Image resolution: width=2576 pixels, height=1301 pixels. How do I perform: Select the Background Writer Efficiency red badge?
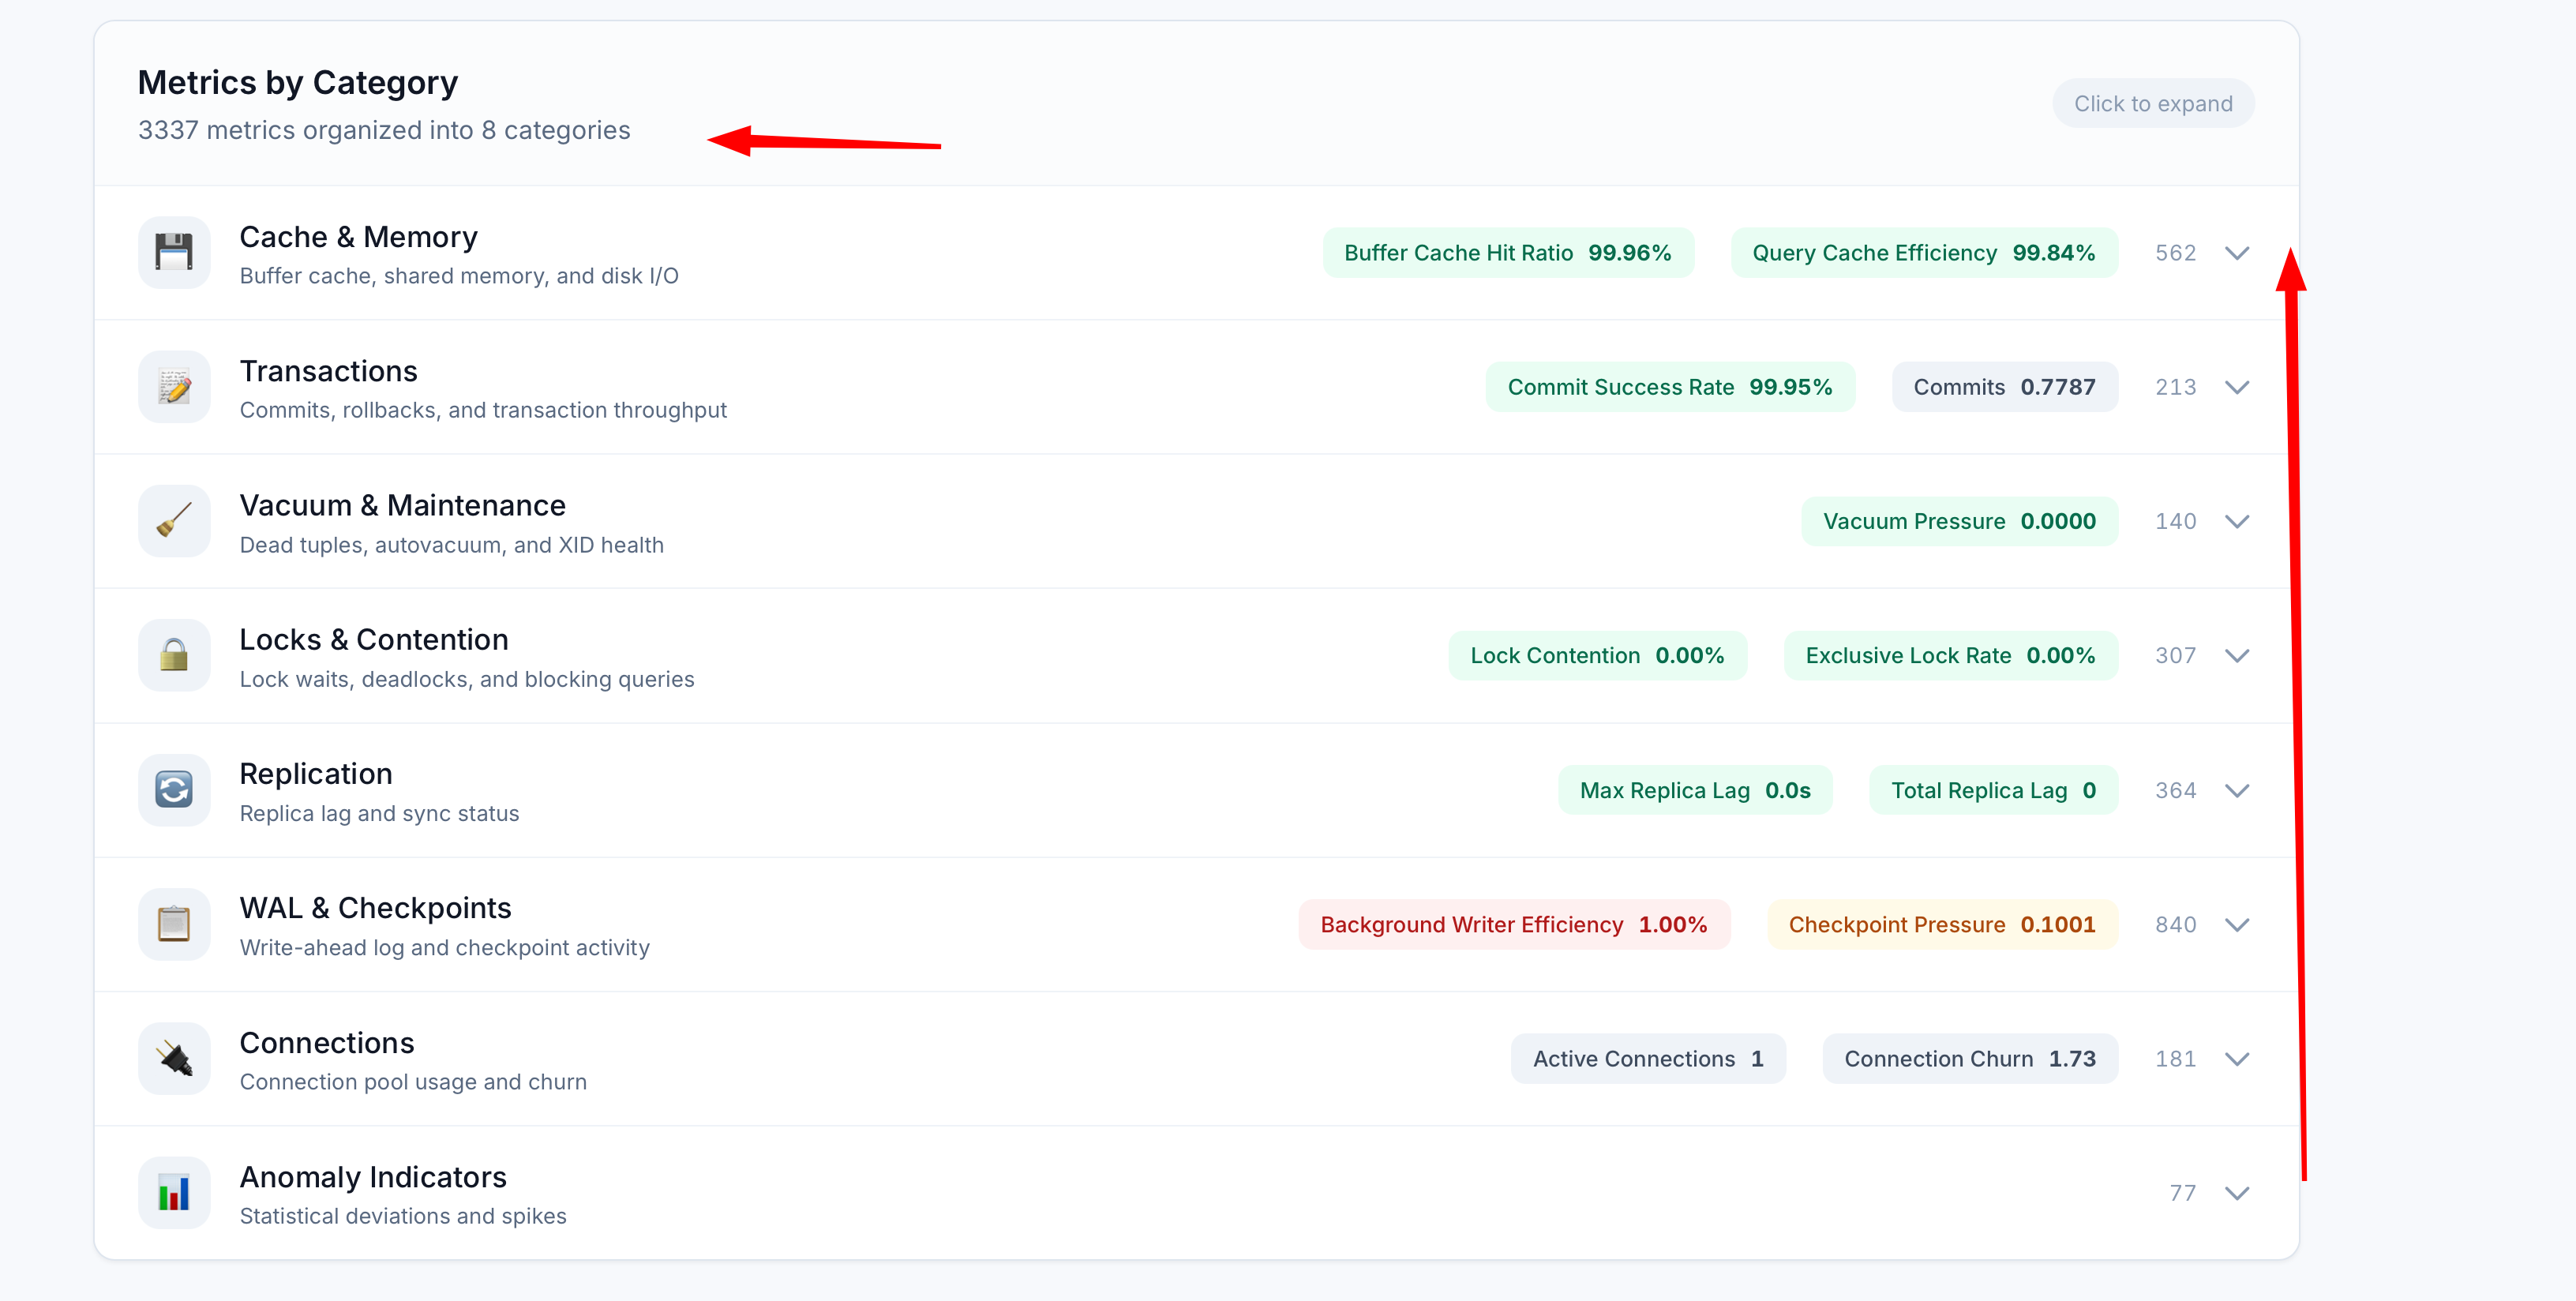click(1513, 925)
